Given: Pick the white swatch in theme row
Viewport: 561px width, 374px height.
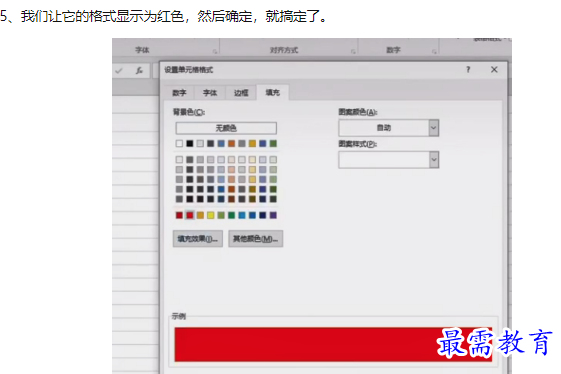Looking at the screenshot, I should 179,144.
